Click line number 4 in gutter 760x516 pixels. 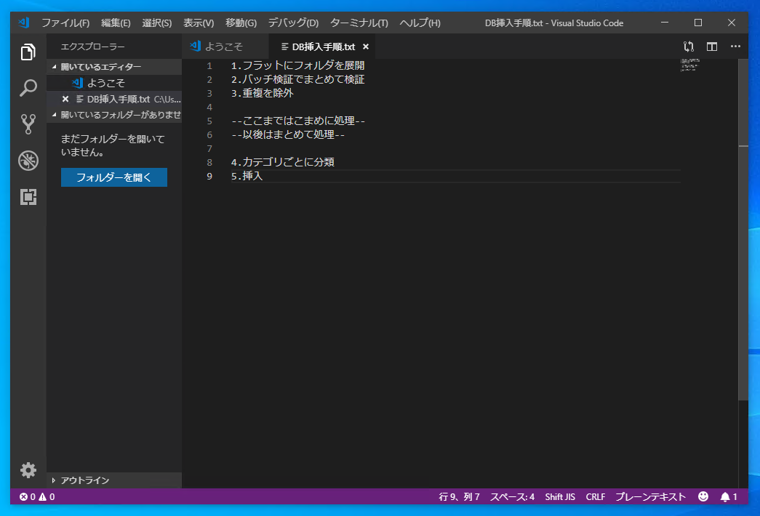pyautogui.click(x=209, y=107)
